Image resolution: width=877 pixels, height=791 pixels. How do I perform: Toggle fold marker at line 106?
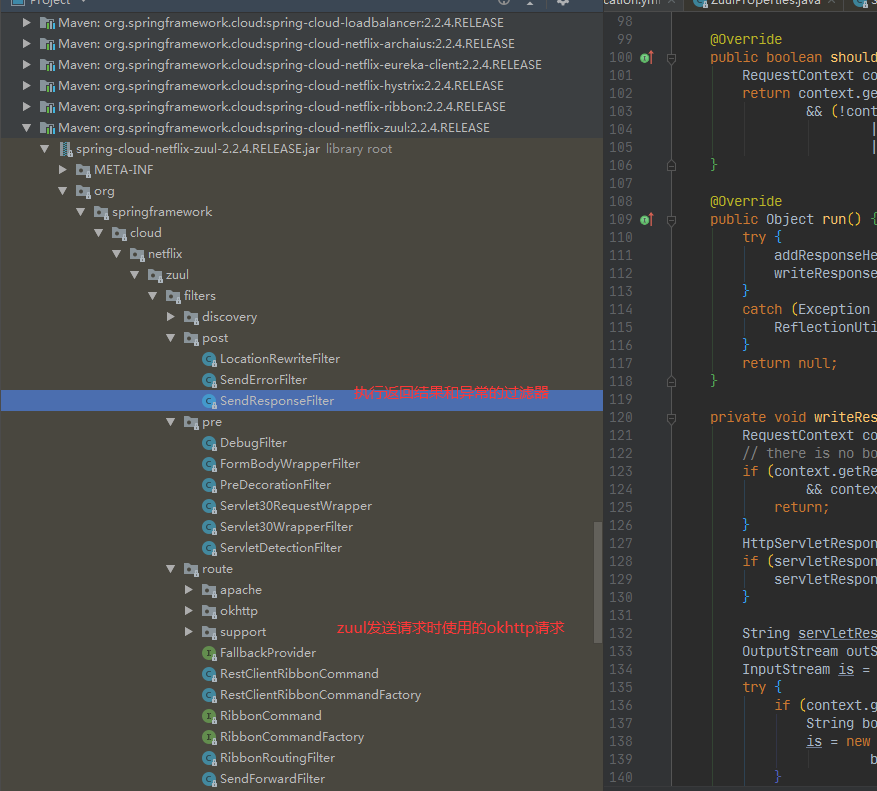(671, 166)
